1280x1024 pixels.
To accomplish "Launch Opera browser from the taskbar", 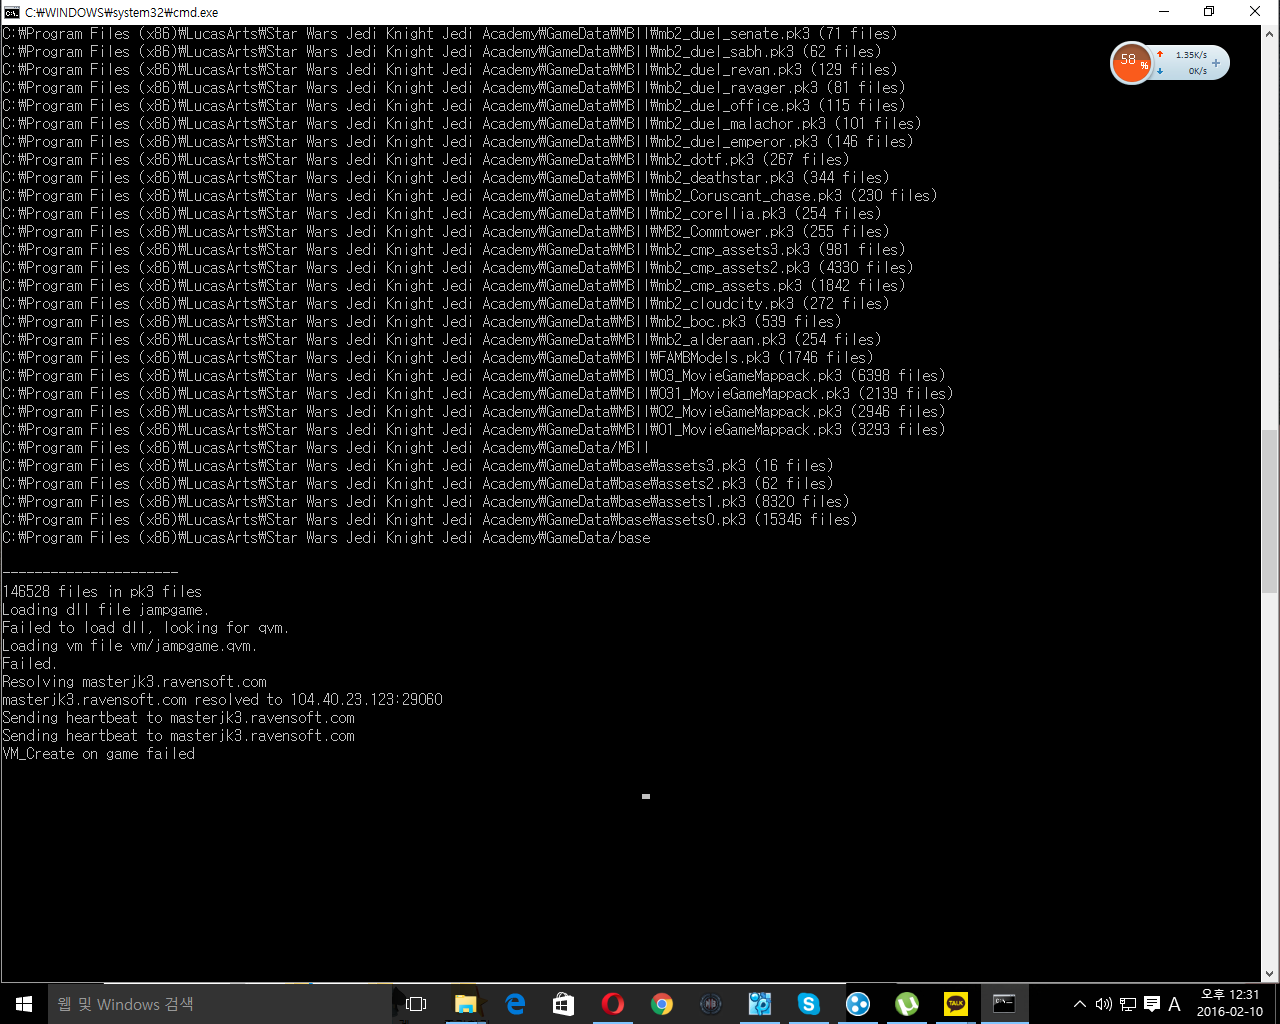I will (x=613, y=1004).
